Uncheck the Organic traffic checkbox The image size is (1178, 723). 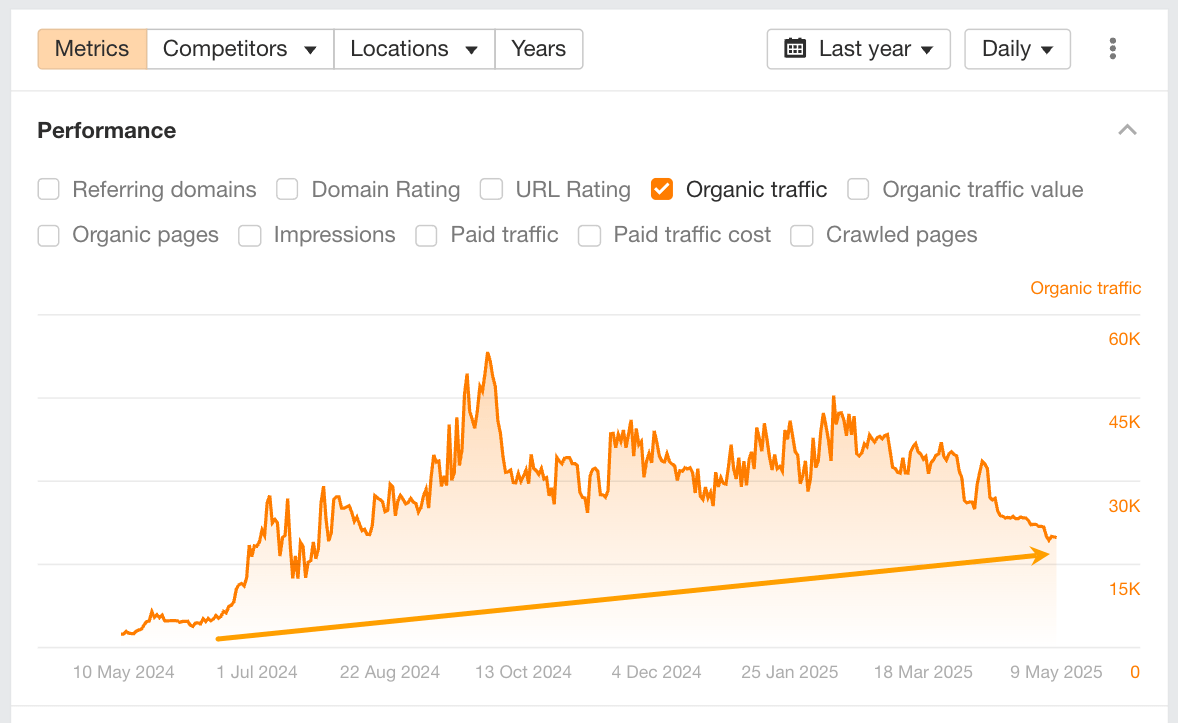(x=661, y=189)
